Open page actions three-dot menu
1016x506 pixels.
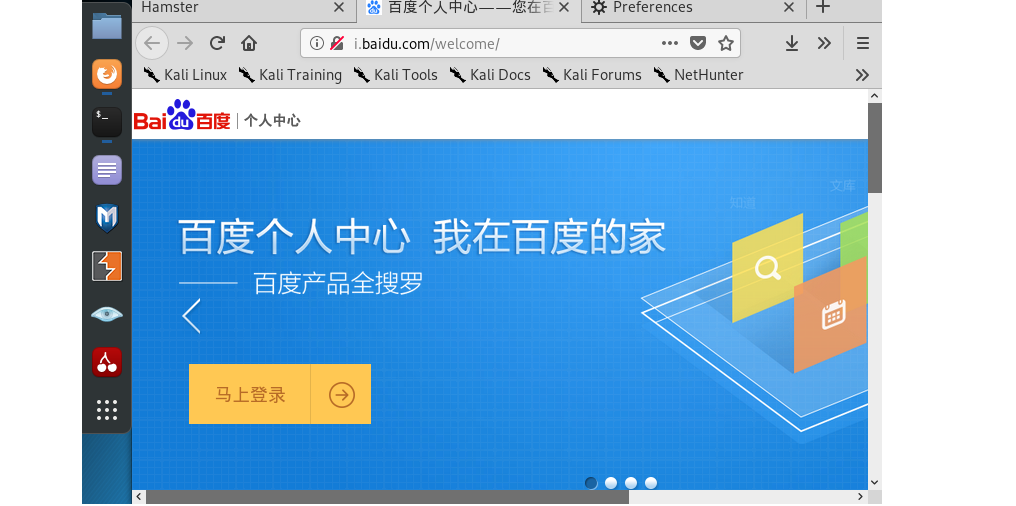[669, 43]
